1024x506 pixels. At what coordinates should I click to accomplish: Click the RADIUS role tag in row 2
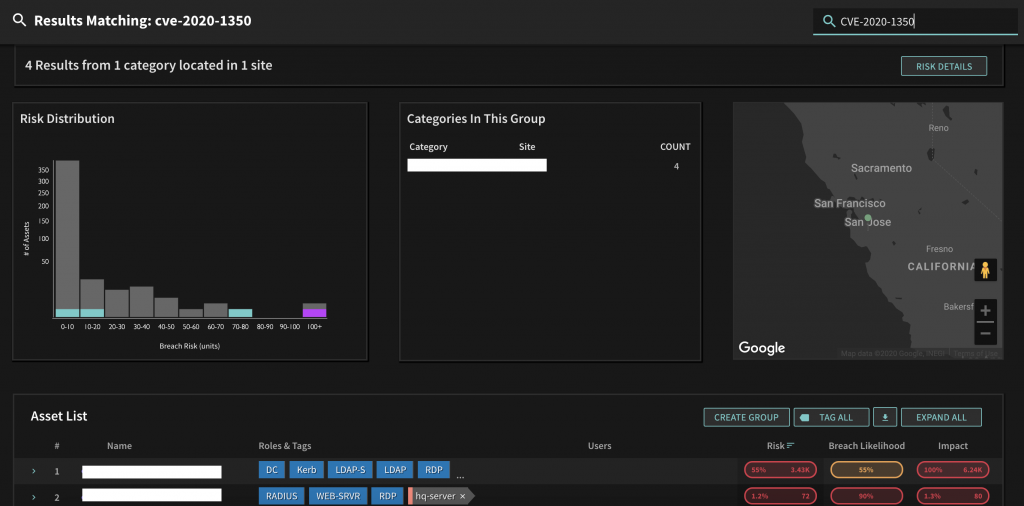point(280,496)
